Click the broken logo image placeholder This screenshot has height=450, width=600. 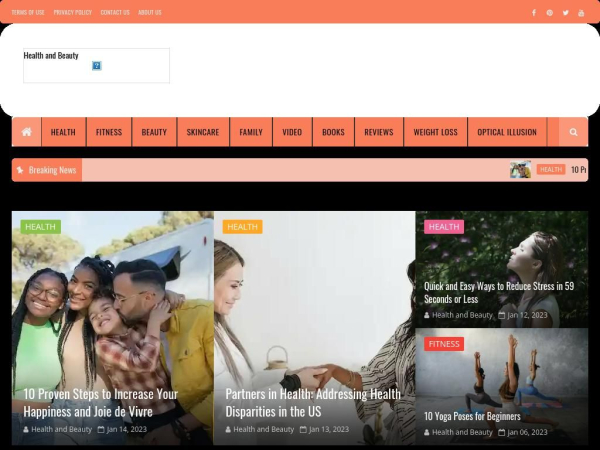97,65
